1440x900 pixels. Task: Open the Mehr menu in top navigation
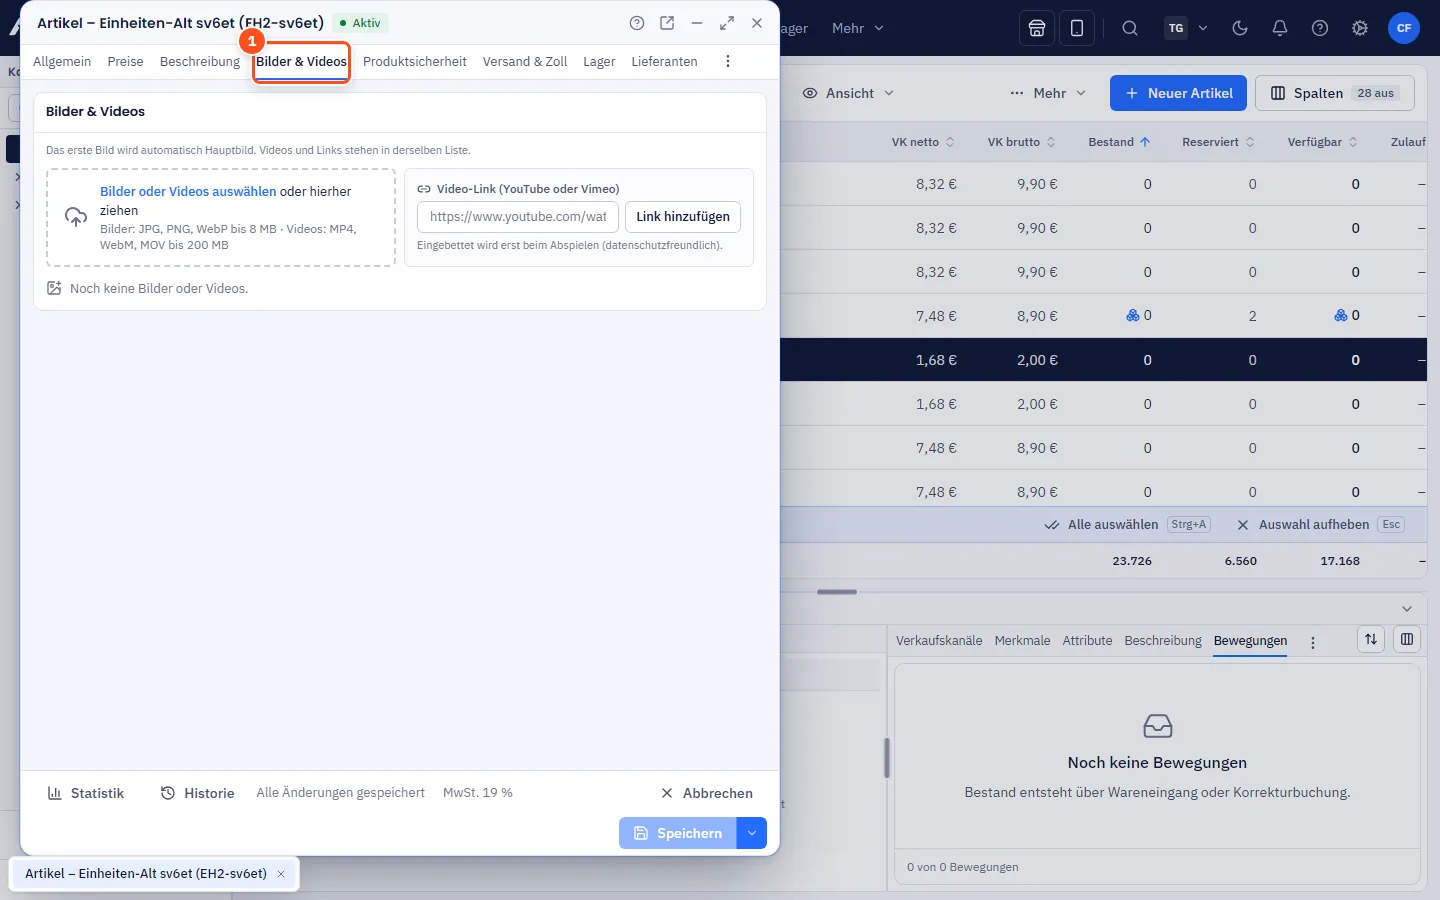(x=858, y=28)
